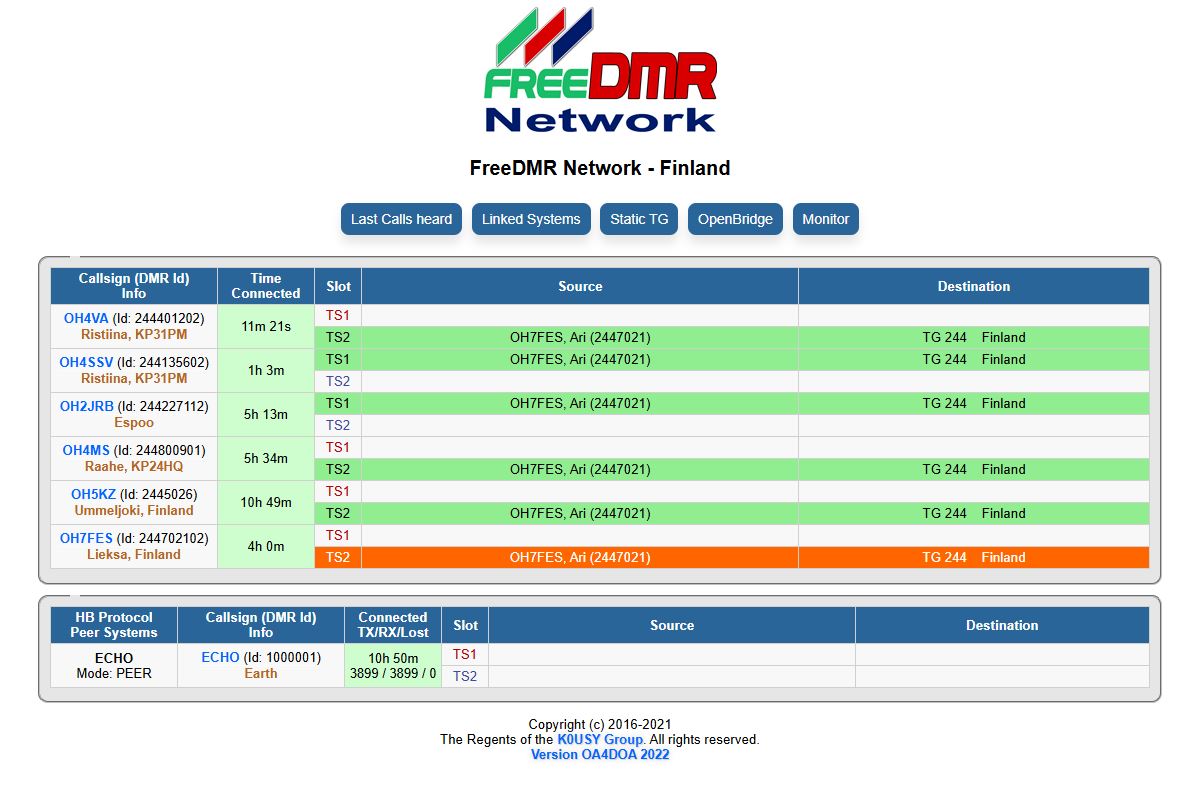Click the 'Time Connected' column header
Viewport: 1187px width, 787px height.
click(x=266, y=286)
